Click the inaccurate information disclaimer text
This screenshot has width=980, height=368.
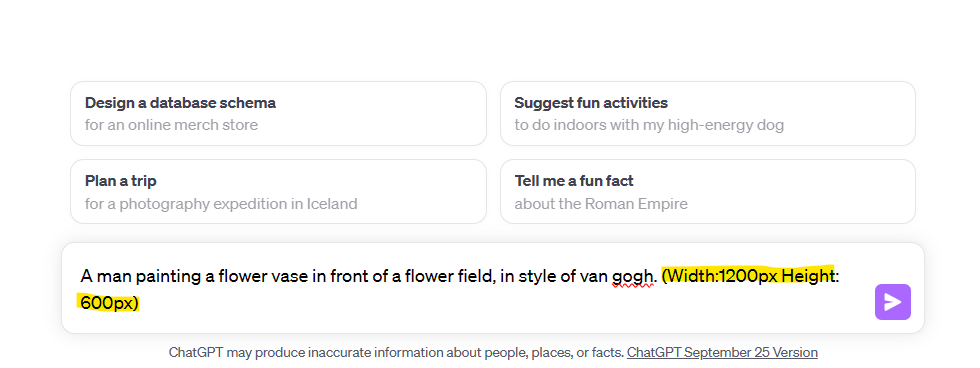point(396,352)
